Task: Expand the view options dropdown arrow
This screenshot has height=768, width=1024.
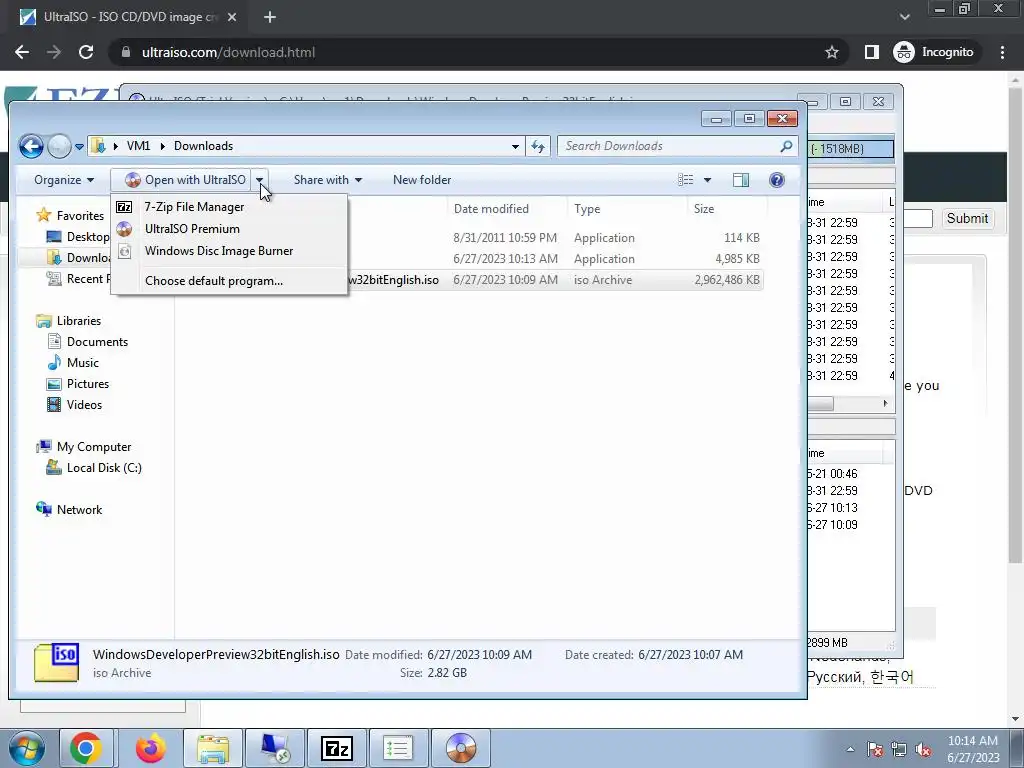Action: click(x=707, y=180)
